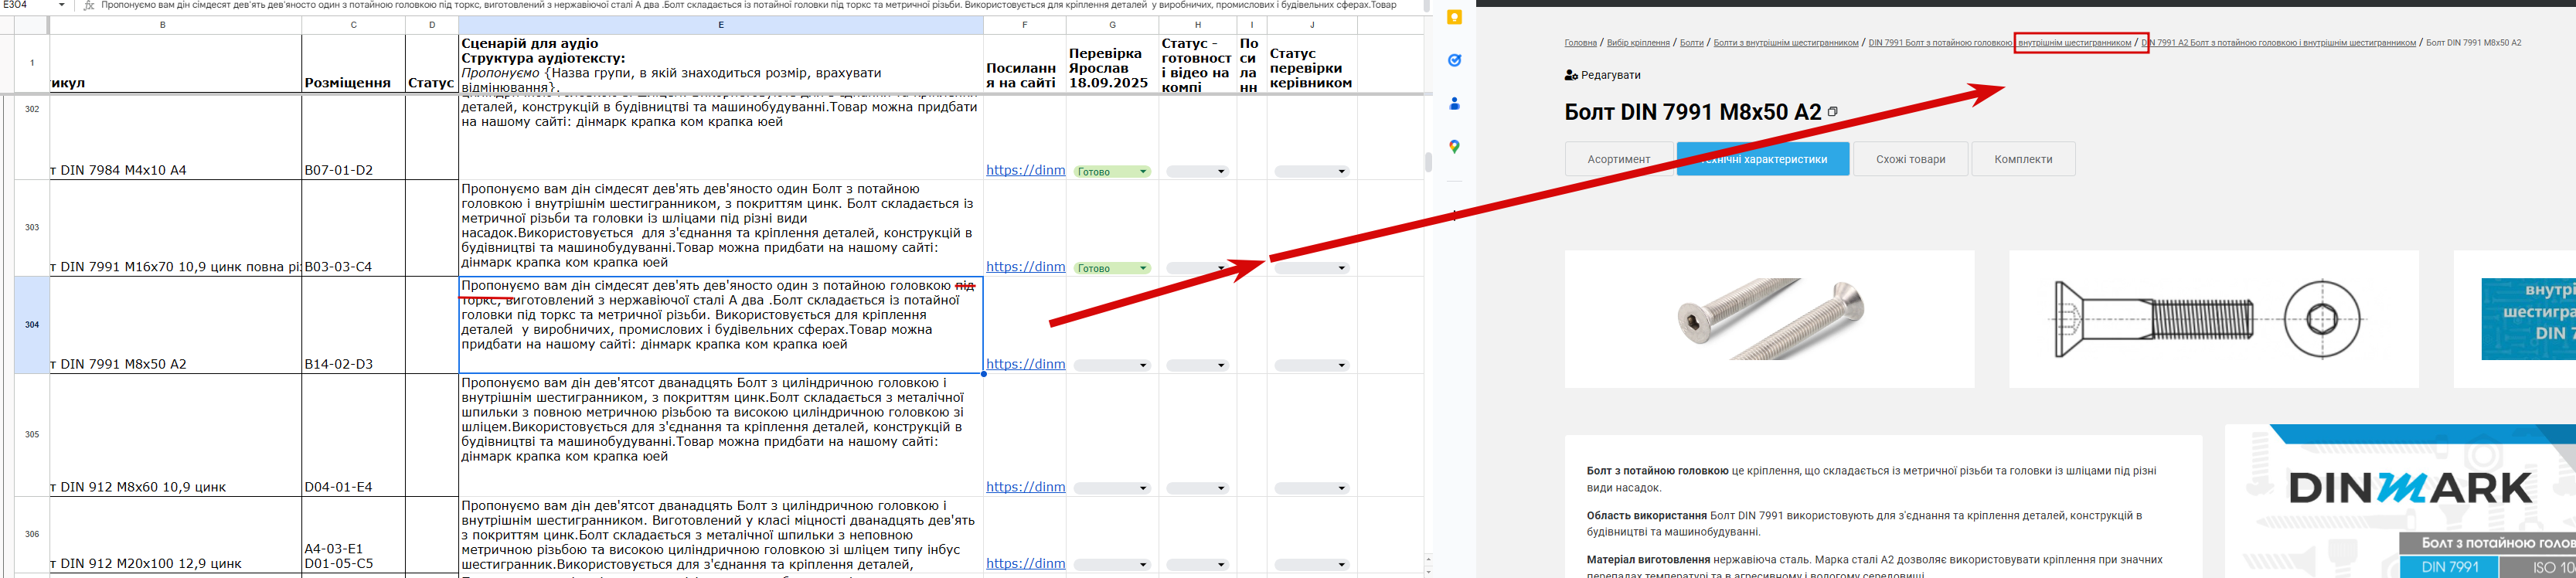Go to Головна breadcrumb link
The image size is (2576, 578).
pos(1580,43)
